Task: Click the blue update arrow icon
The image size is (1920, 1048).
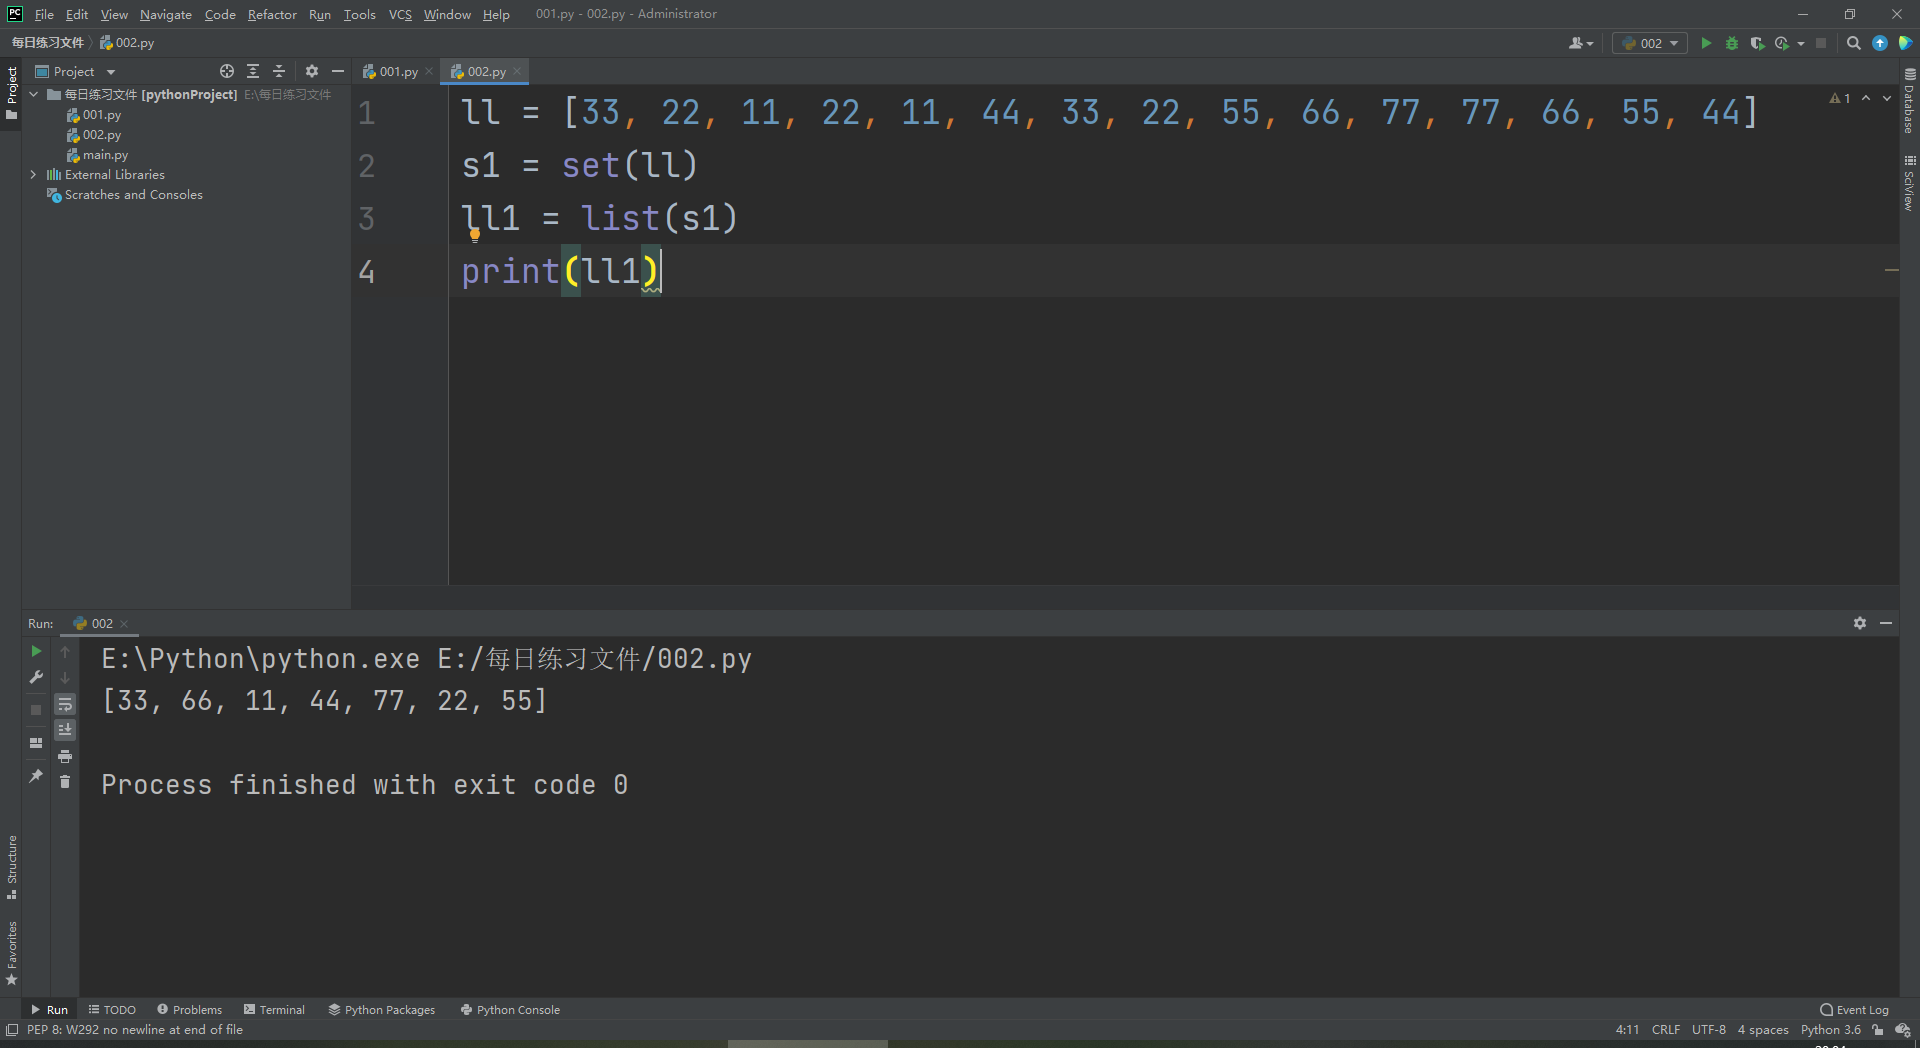Action: click(x=1880, y=43)
